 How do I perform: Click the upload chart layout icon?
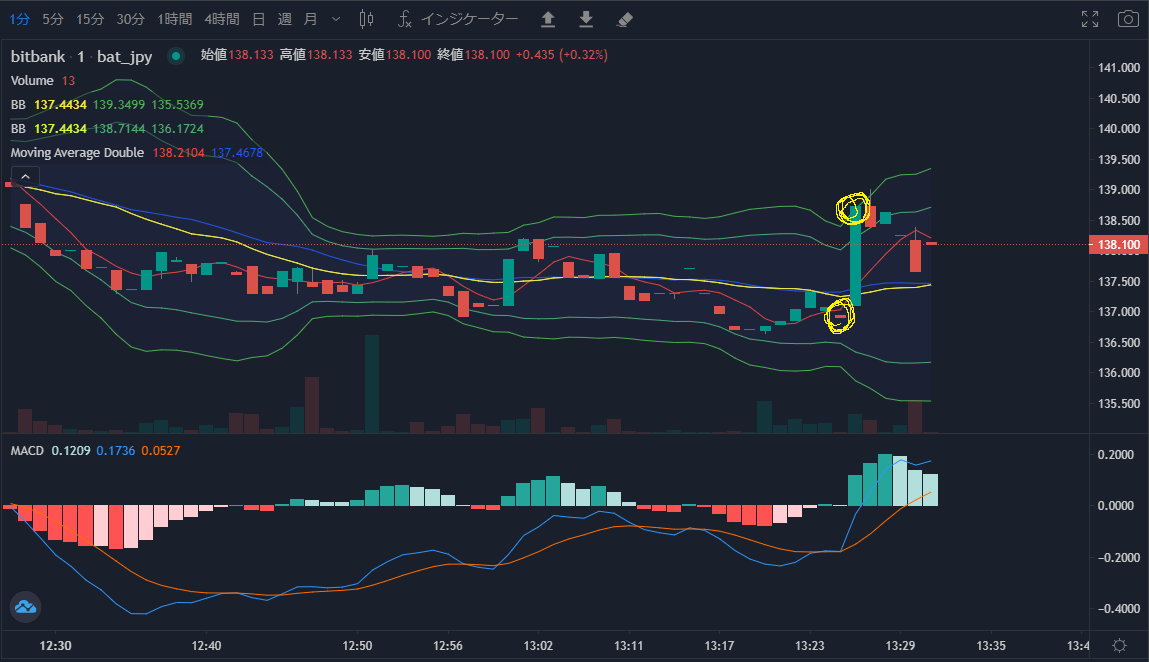pyautogui.click(x=548, y=19)
